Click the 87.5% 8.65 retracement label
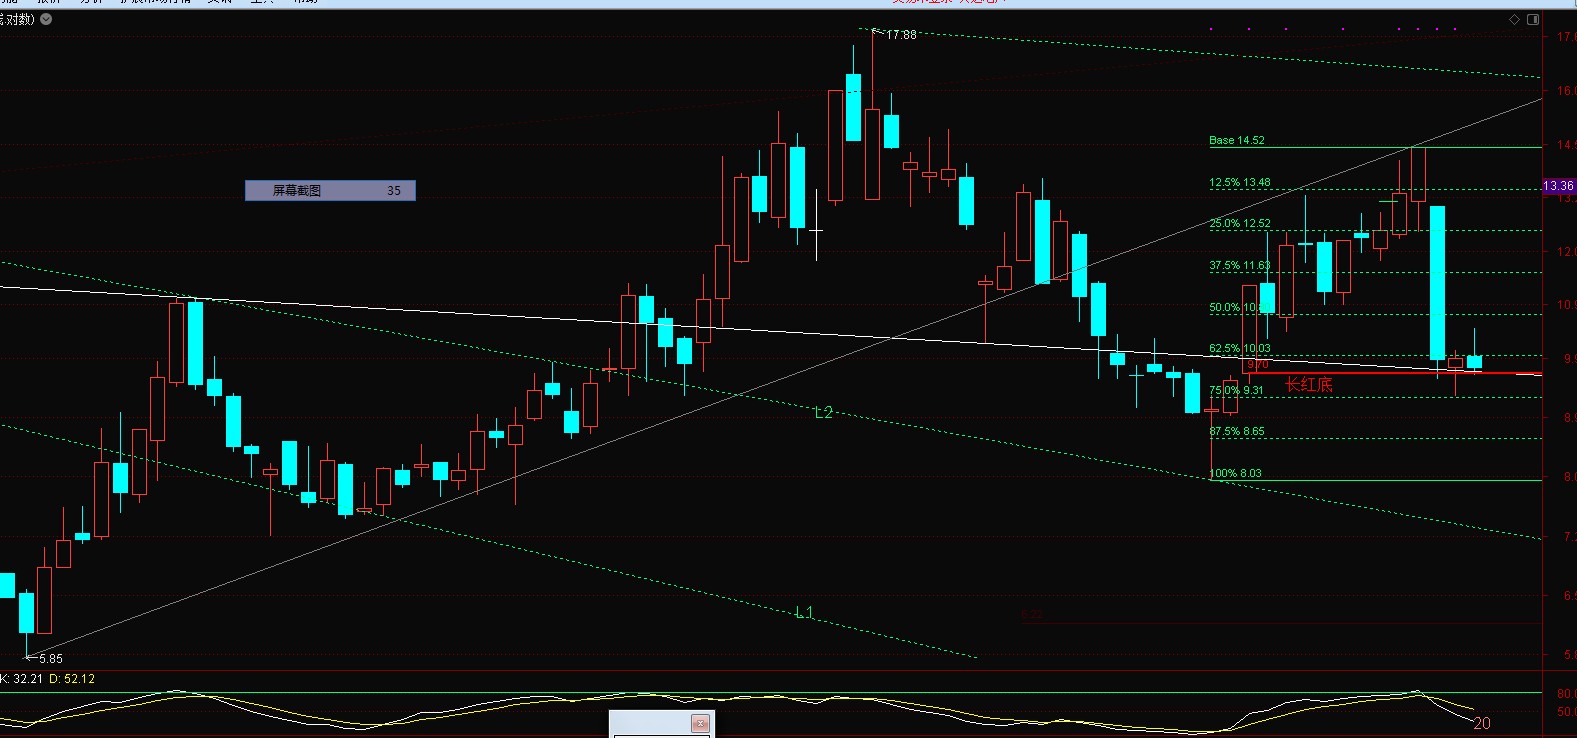The image size is (1577, 738). click(1237, 432)
